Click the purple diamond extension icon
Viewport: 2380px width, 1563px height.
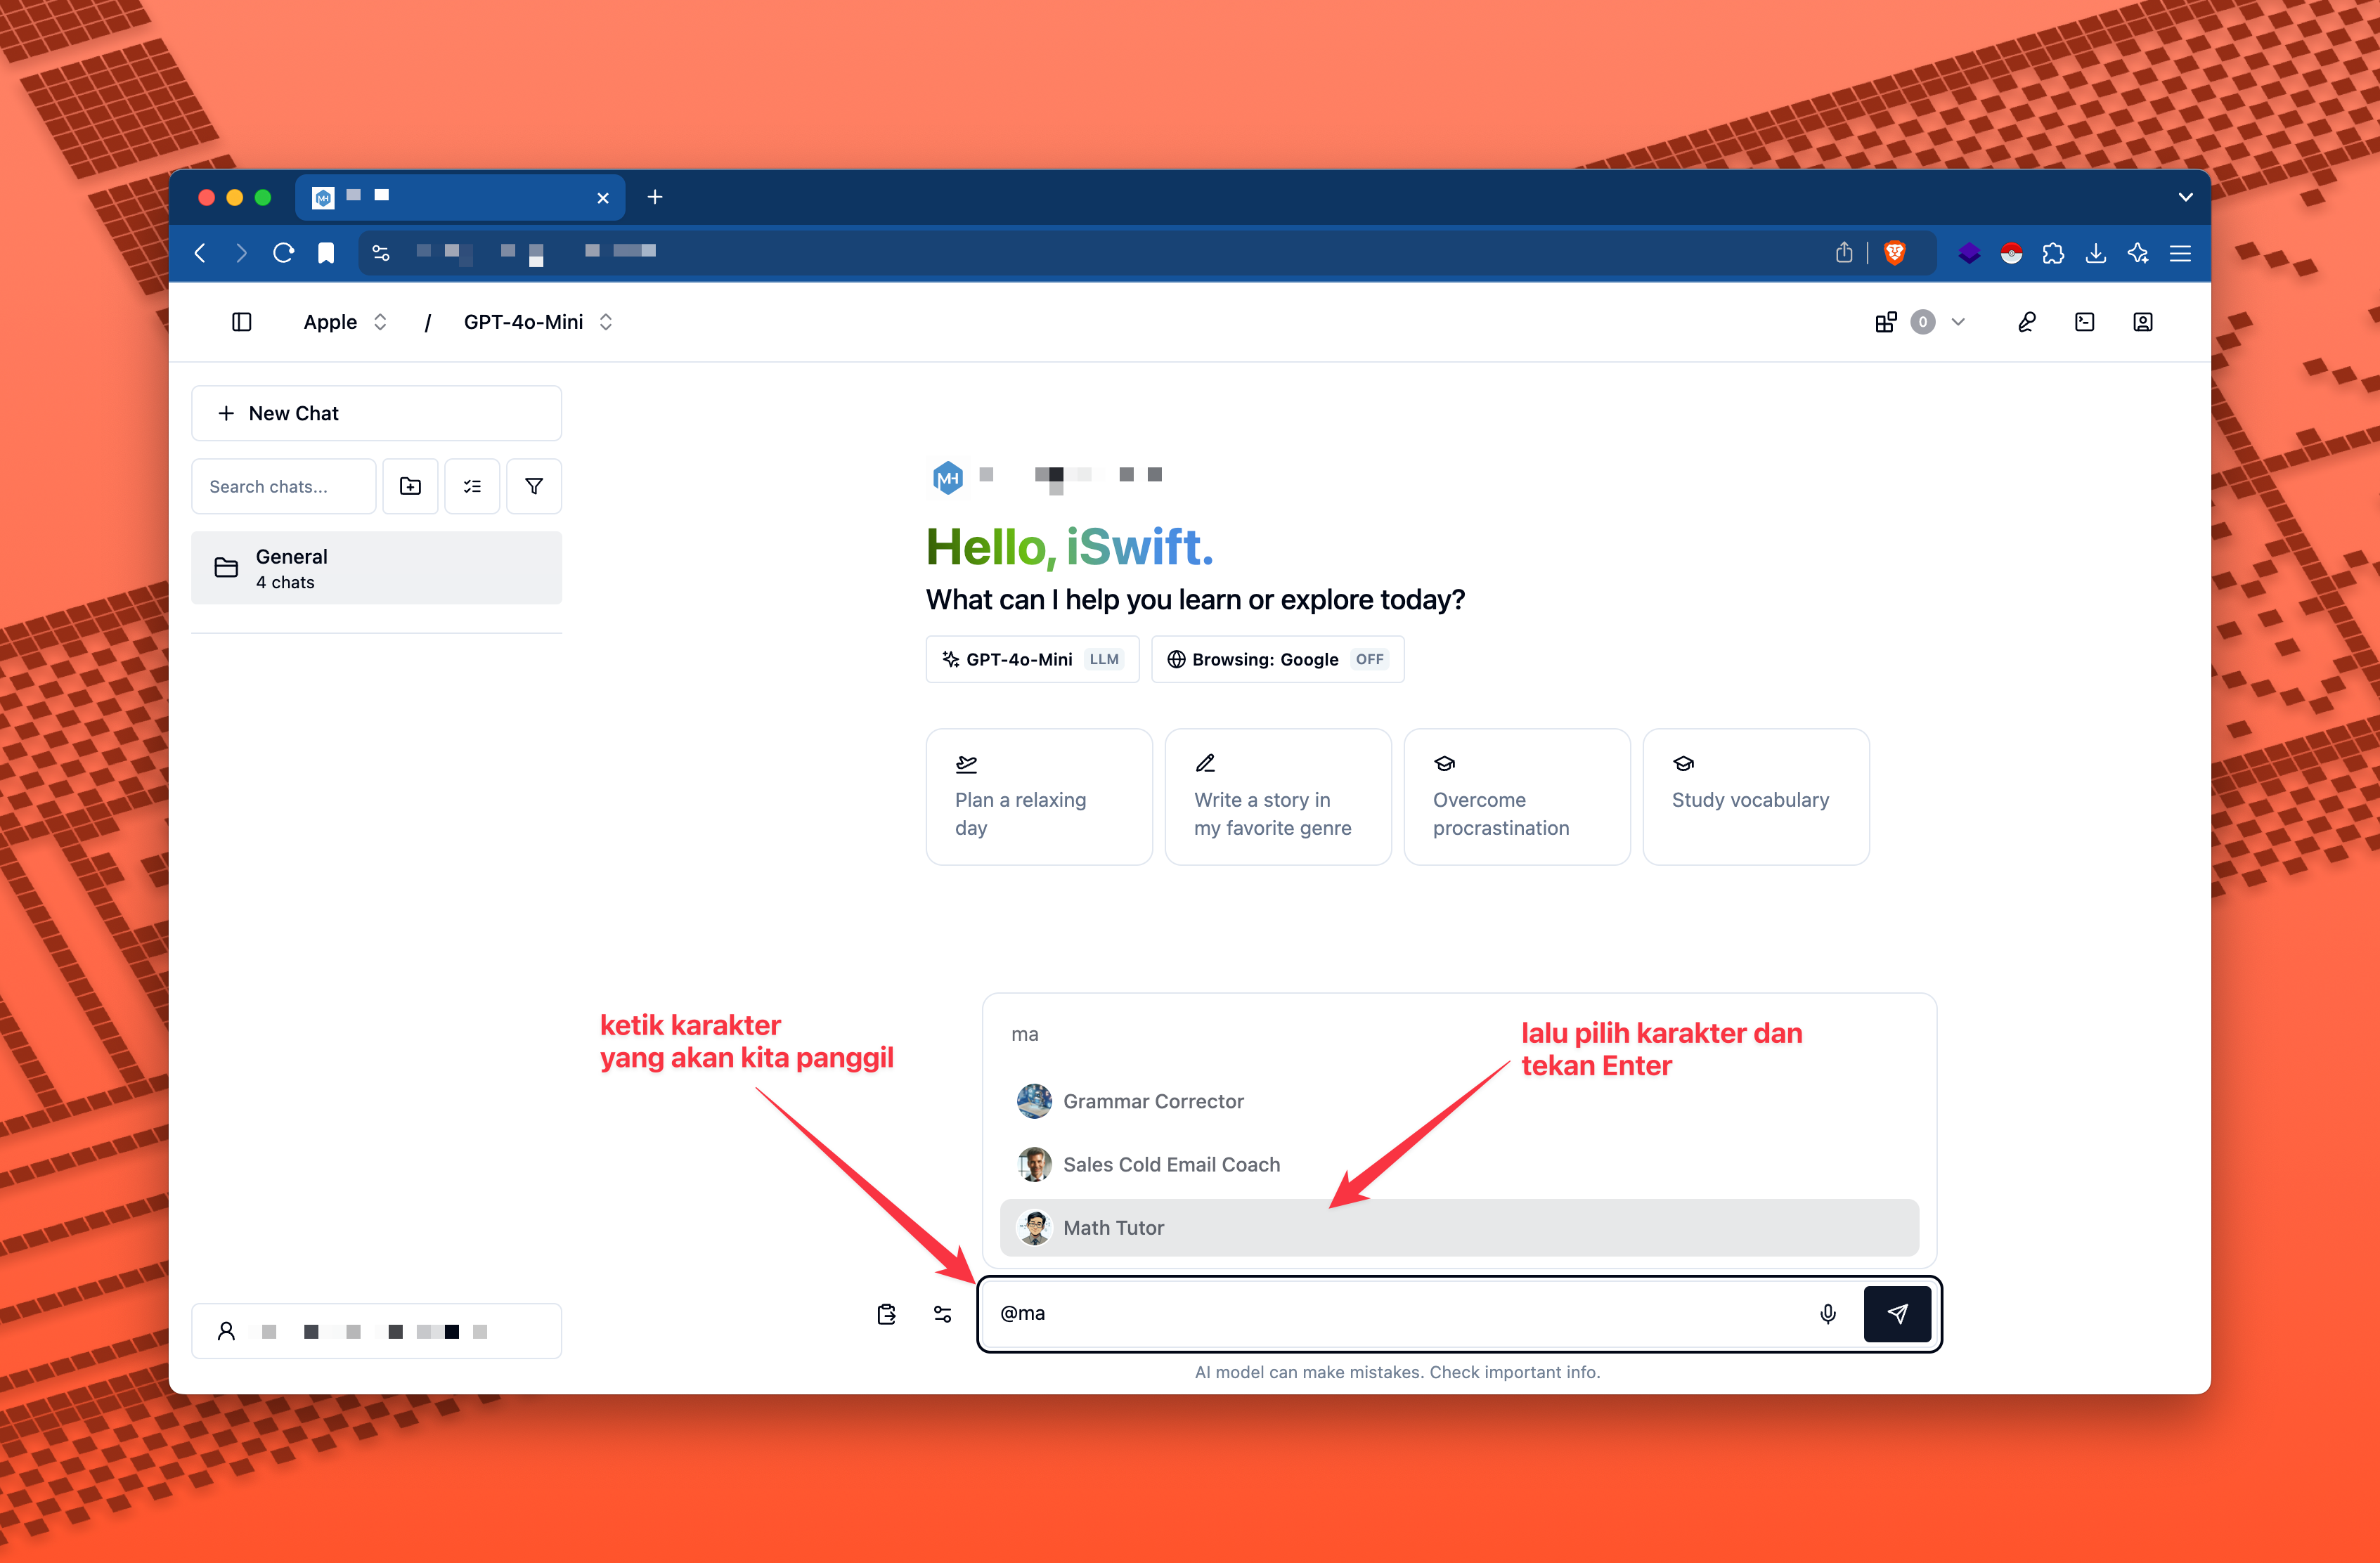(x=1969, y=253)
